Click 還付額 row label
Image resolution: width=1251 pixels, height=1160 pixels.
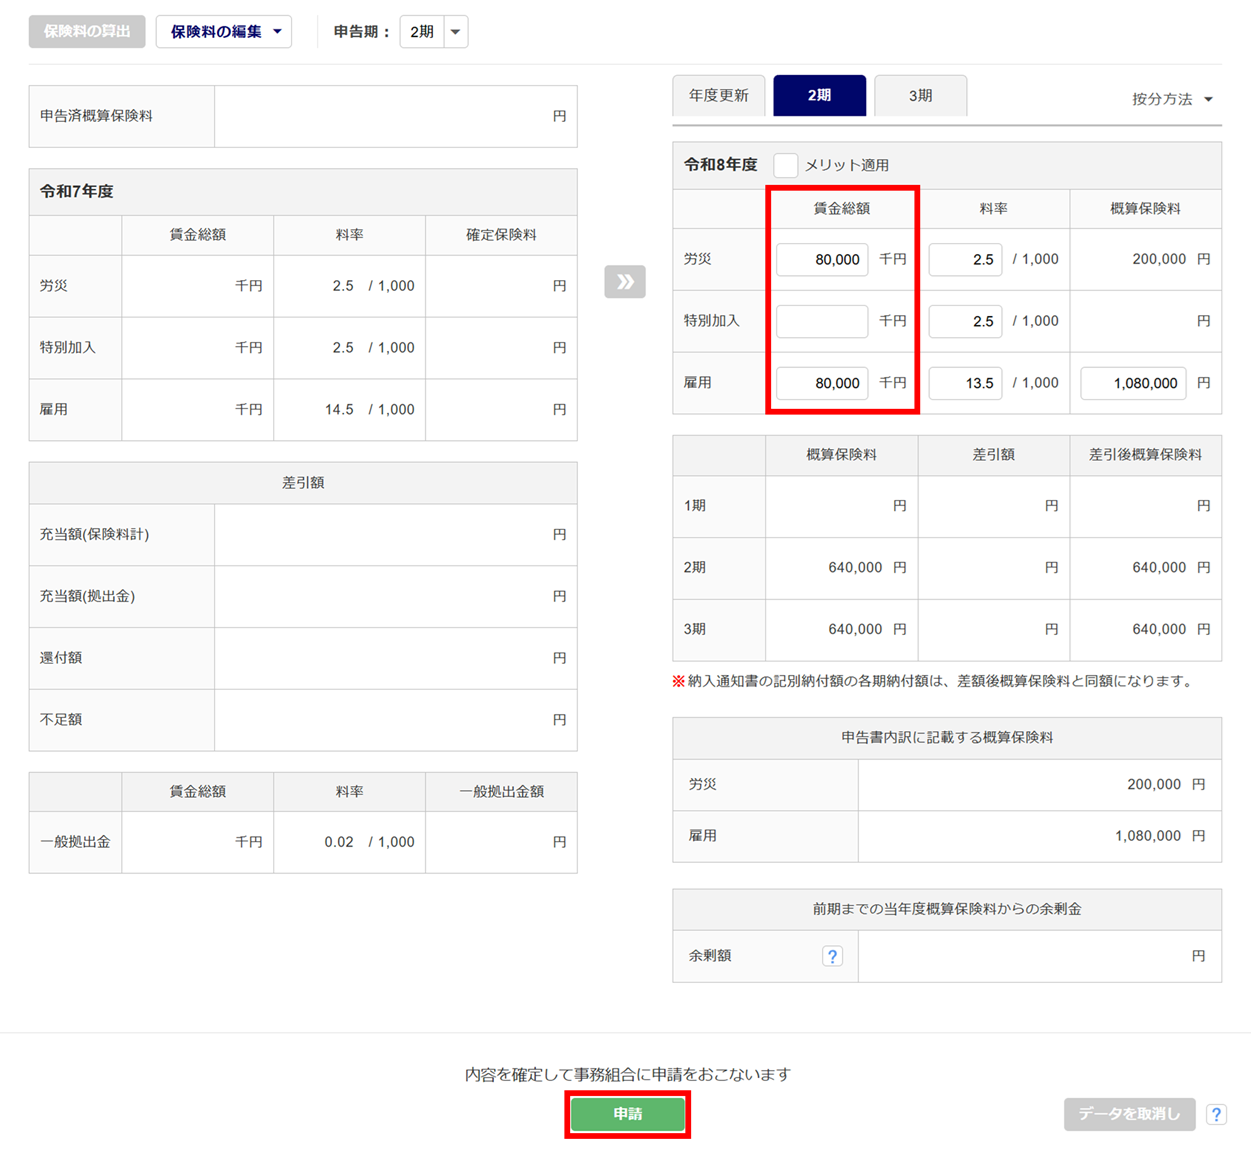tap(61, 658)
